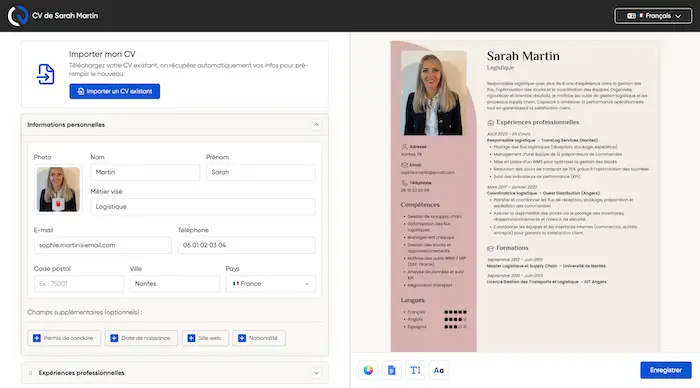Add the Nationalité field
Image resolution: width=700 pixels, height=388 pixels.
[x=259, y=338]
